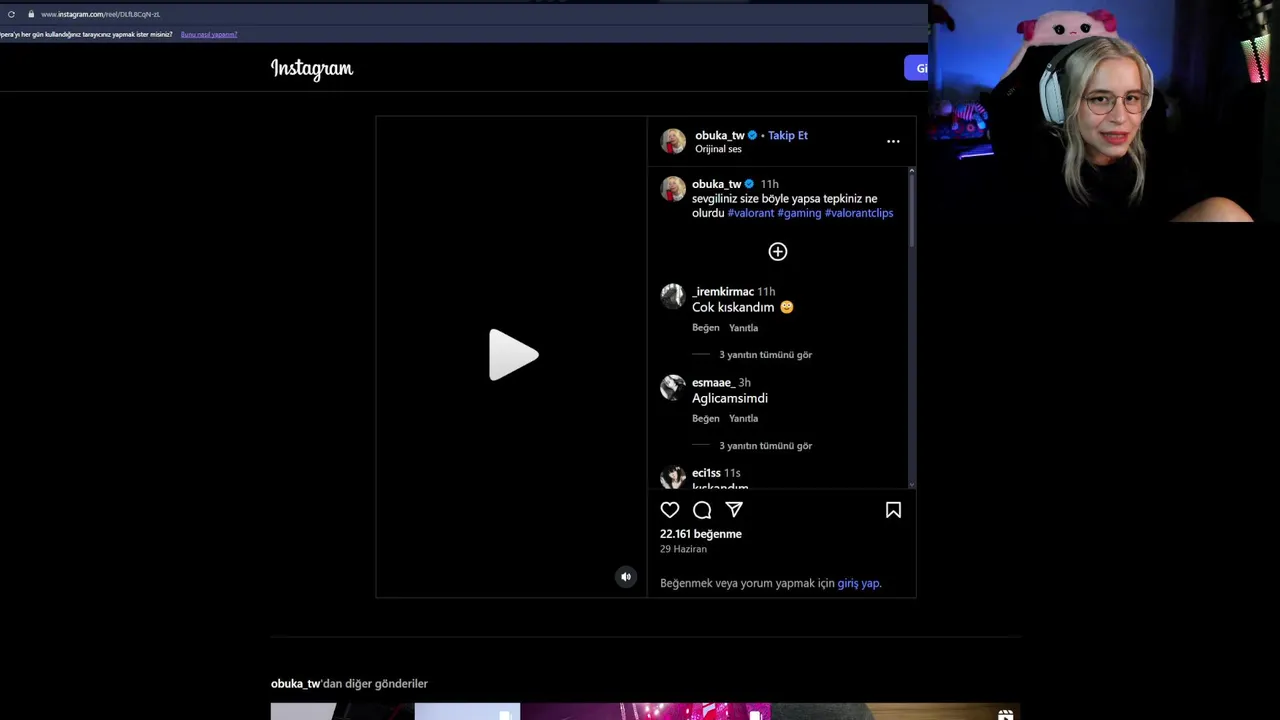Like _iremkirmac's comment via Beğen
Image resolution: width=1280 pixels, height=720 pixels.
pos(706,328)
